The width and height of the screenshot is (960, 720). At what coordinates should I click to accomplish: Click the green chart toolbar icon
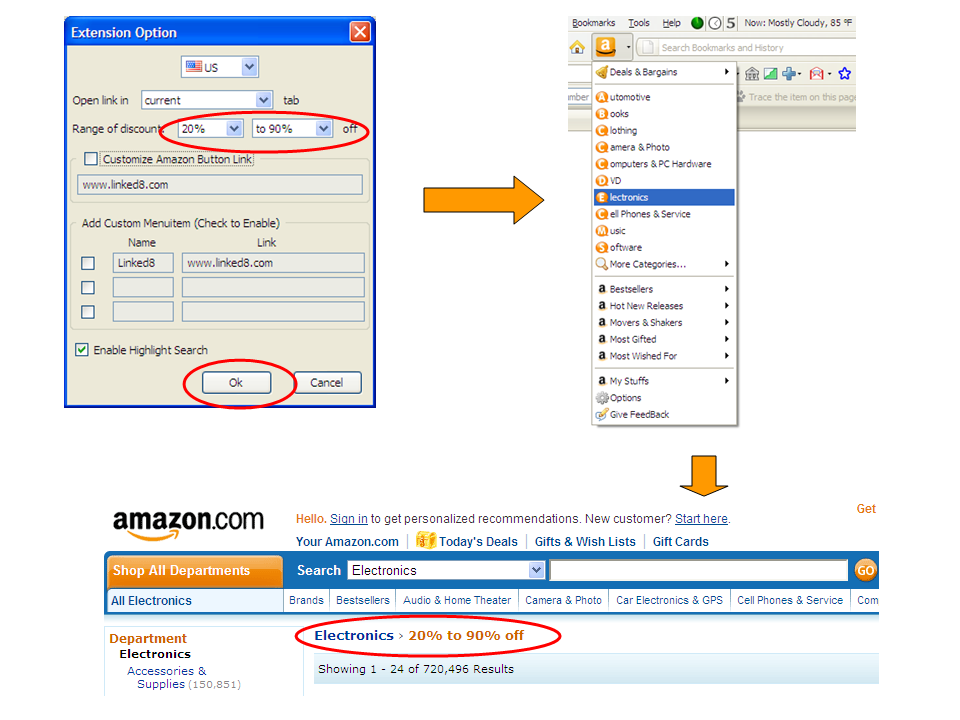pos(770,74)
